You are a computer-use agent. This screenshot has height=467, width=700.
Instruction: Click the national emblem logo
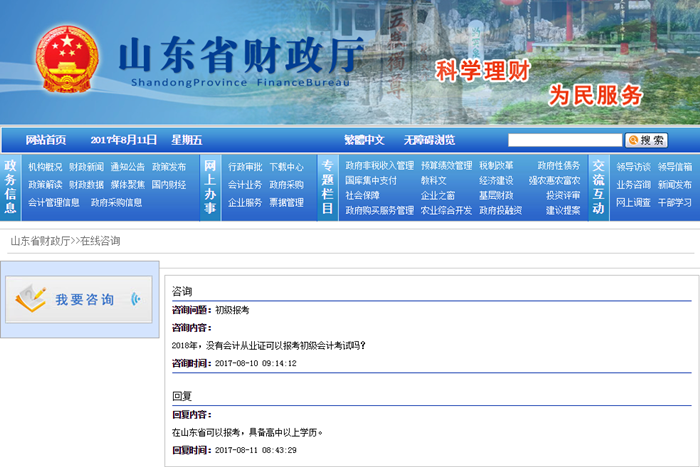click(x=68, y=61)
